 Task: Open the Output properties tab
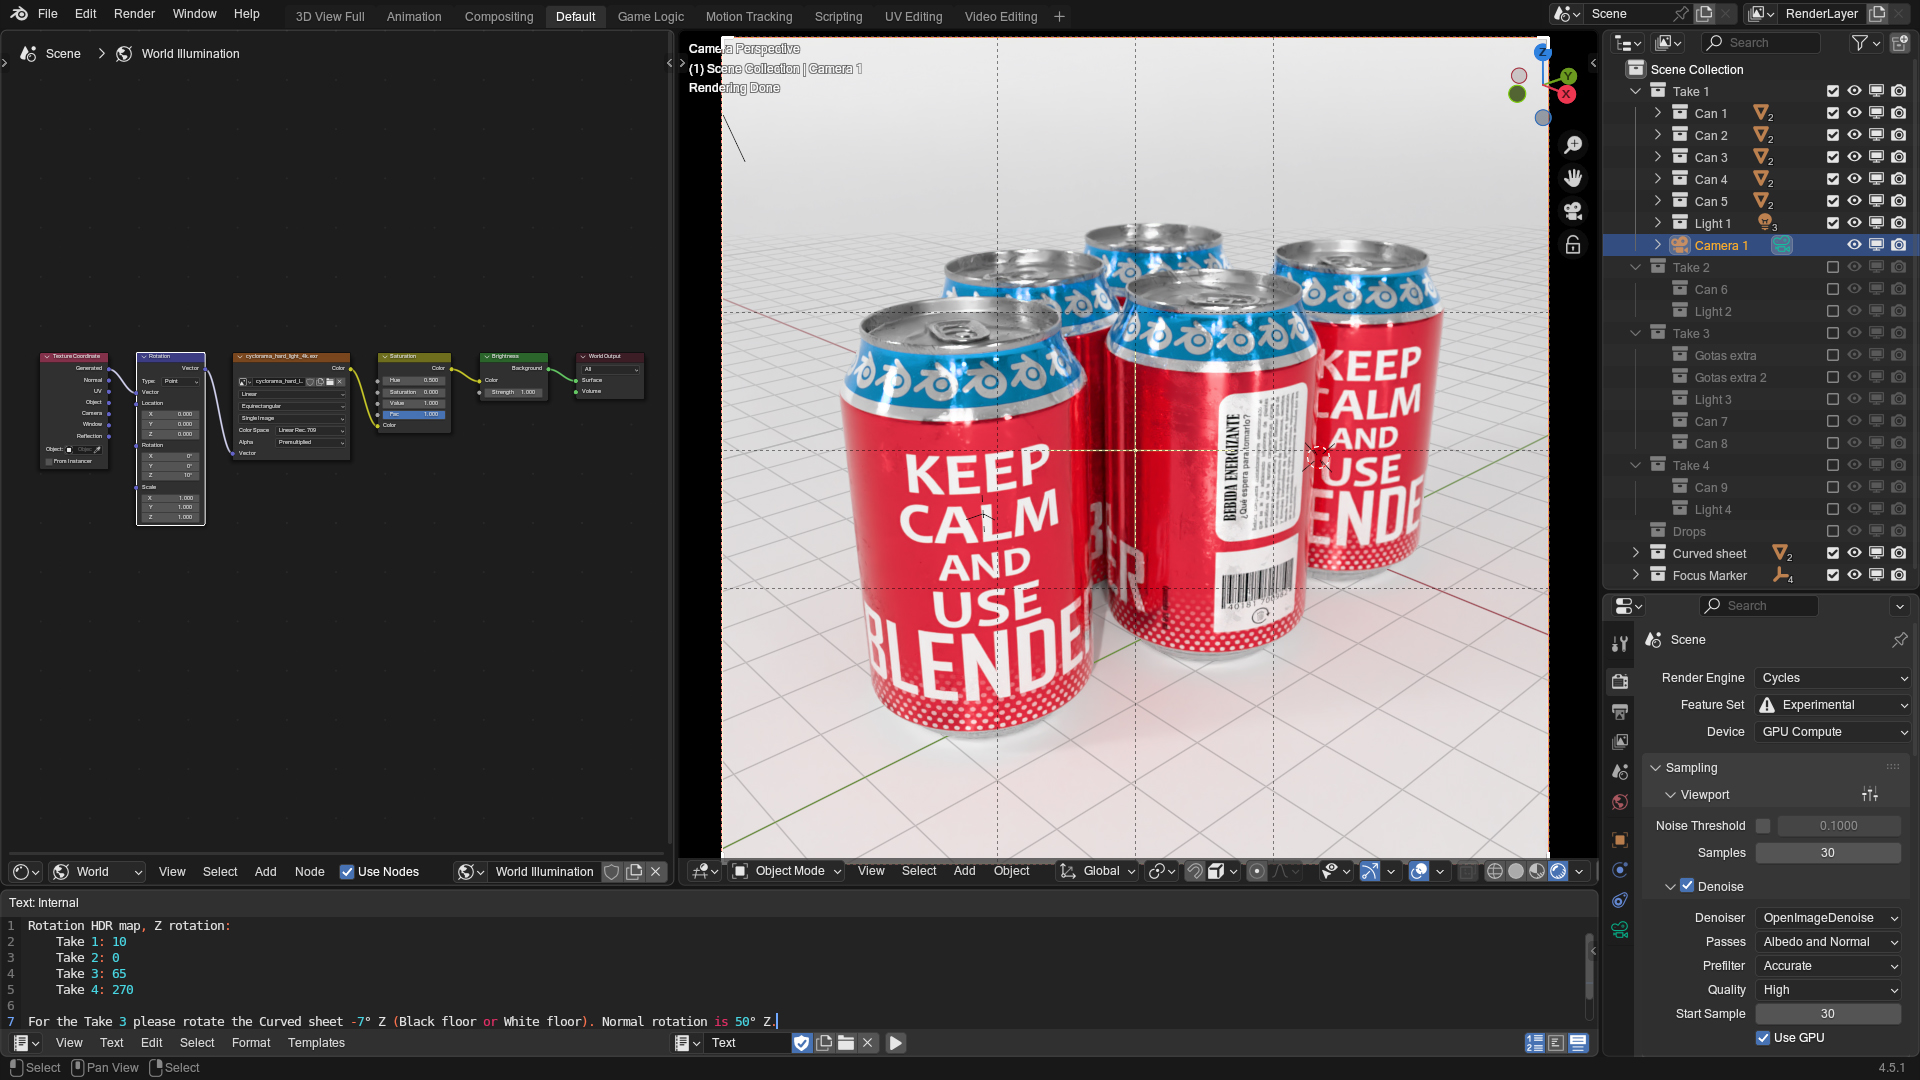pyautogui.click(x=1620, y=711)
